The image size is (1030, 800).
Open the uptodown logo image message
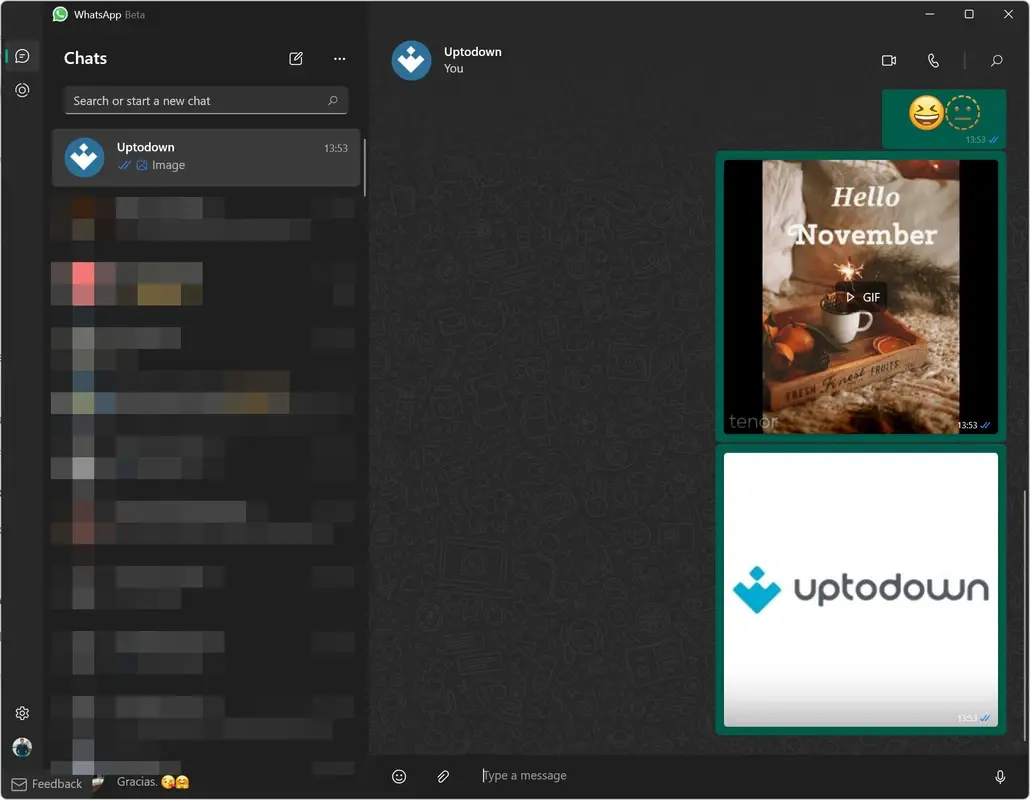(x=860, y=589)
